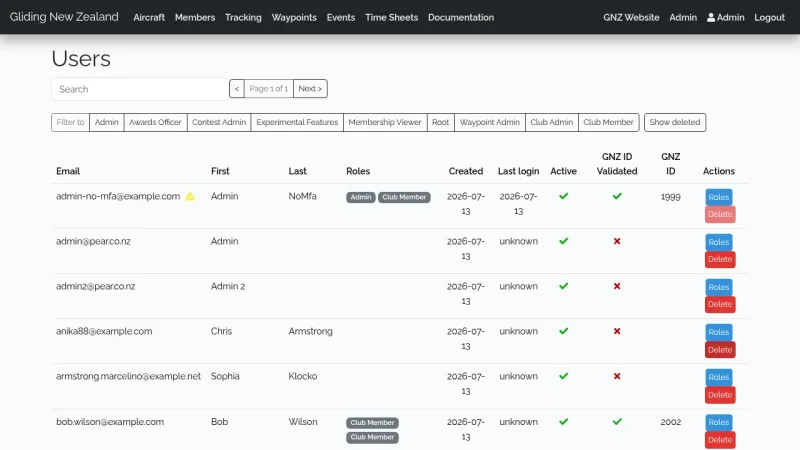Click the red X for Sophia Klocko
Image resolution: width=800 pixels, height=450 pixels.
tap(617, 376)
